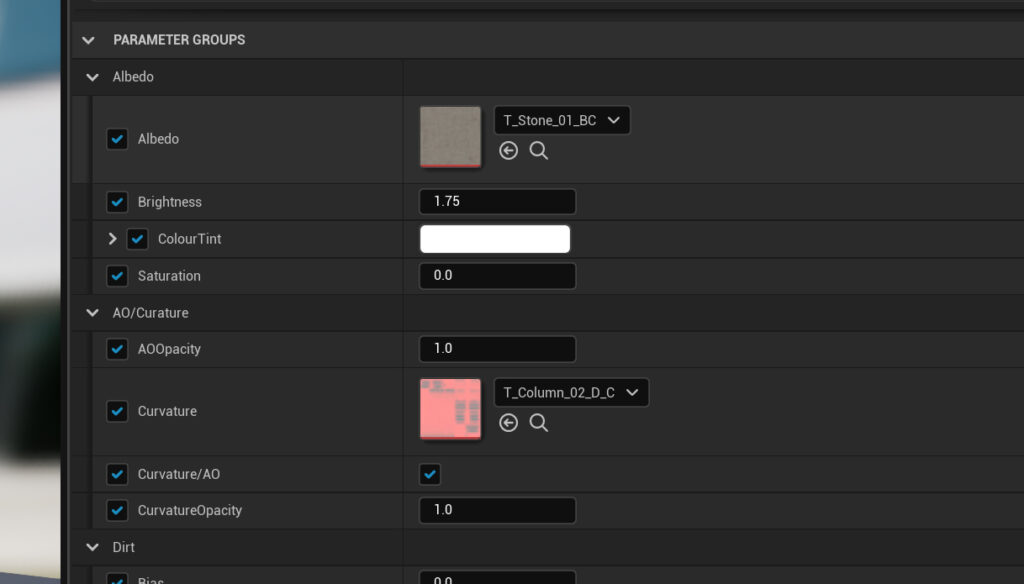Toggle the Curvature override checkbox
The height and width of the screenshot is (584, 1024).
(118, 411)
